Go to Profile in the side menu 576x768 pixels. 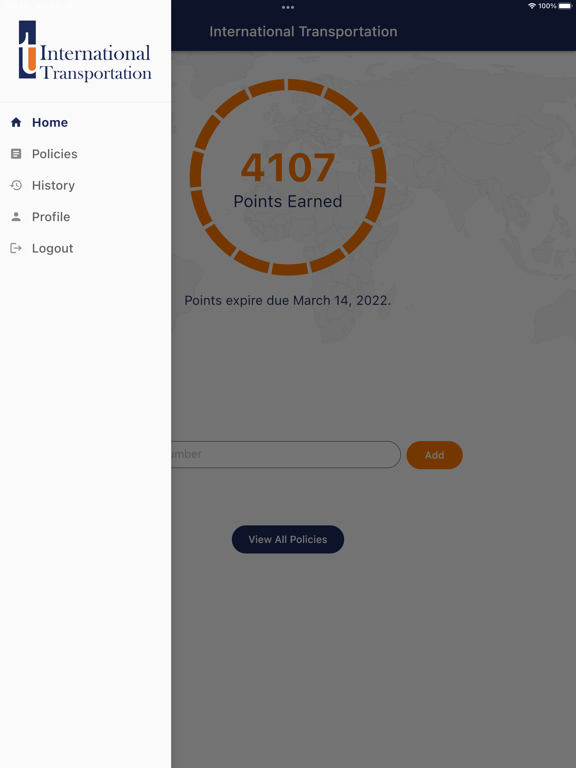85,216
